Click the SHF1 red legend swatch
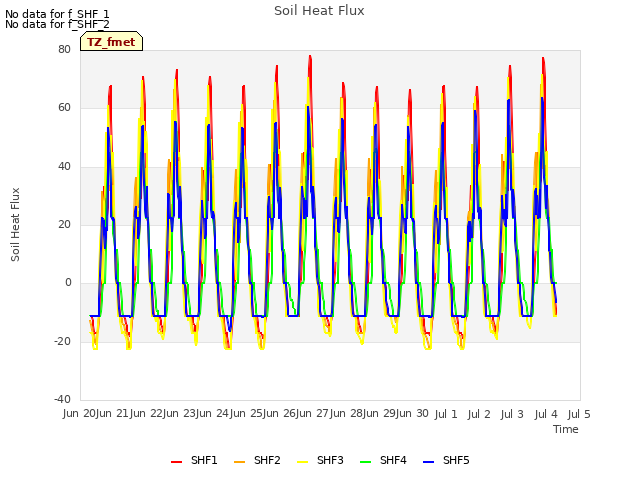640x480 pixels. coord(176,462)
